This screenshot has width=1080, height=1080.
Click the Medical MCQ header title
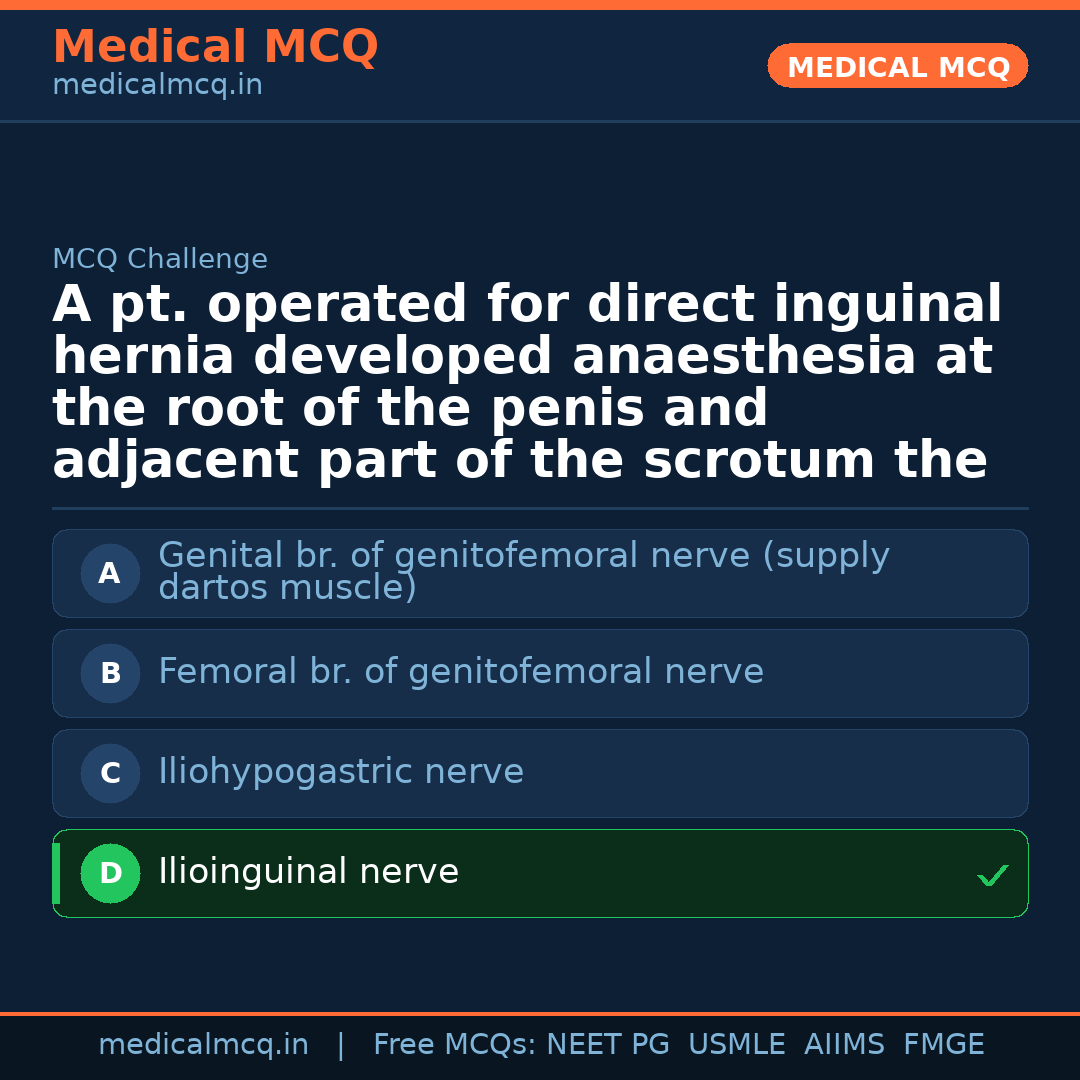(215, 47)
